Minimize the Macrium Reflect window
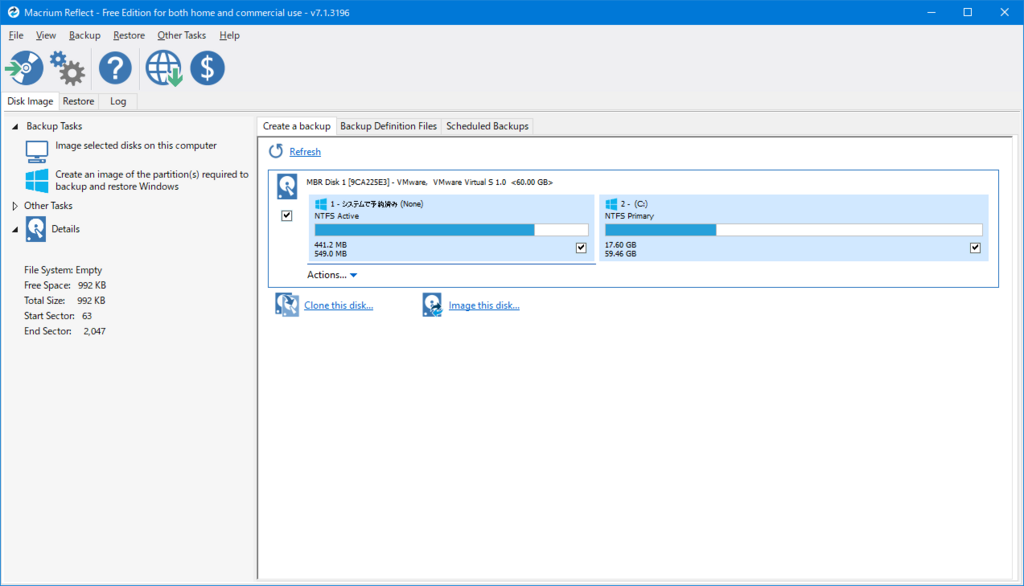Screen dimensions: 1024x586 point(931,12)
